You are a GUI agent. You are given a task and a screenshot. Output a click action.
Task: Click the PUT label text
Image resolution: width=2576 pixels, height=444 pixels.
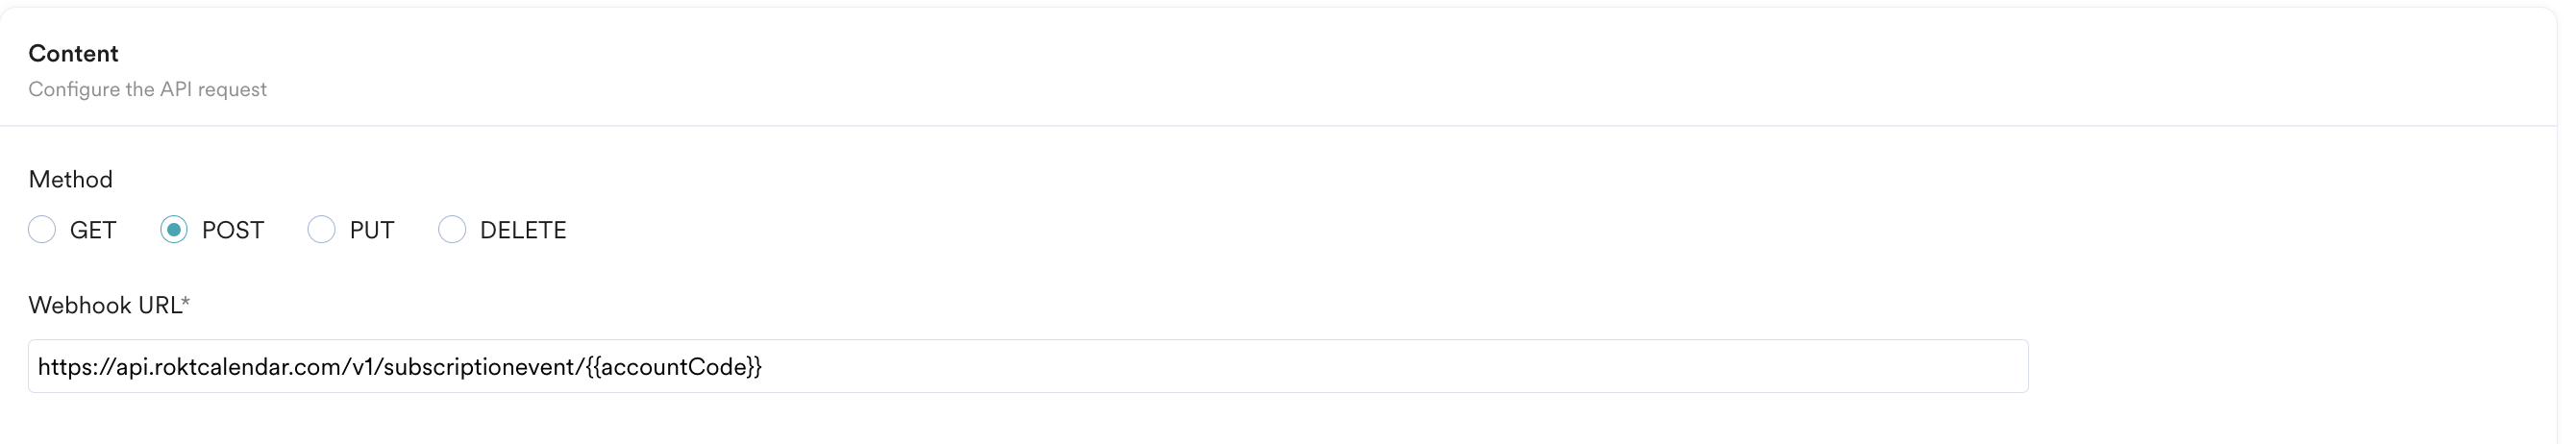[x=372, y=231]
